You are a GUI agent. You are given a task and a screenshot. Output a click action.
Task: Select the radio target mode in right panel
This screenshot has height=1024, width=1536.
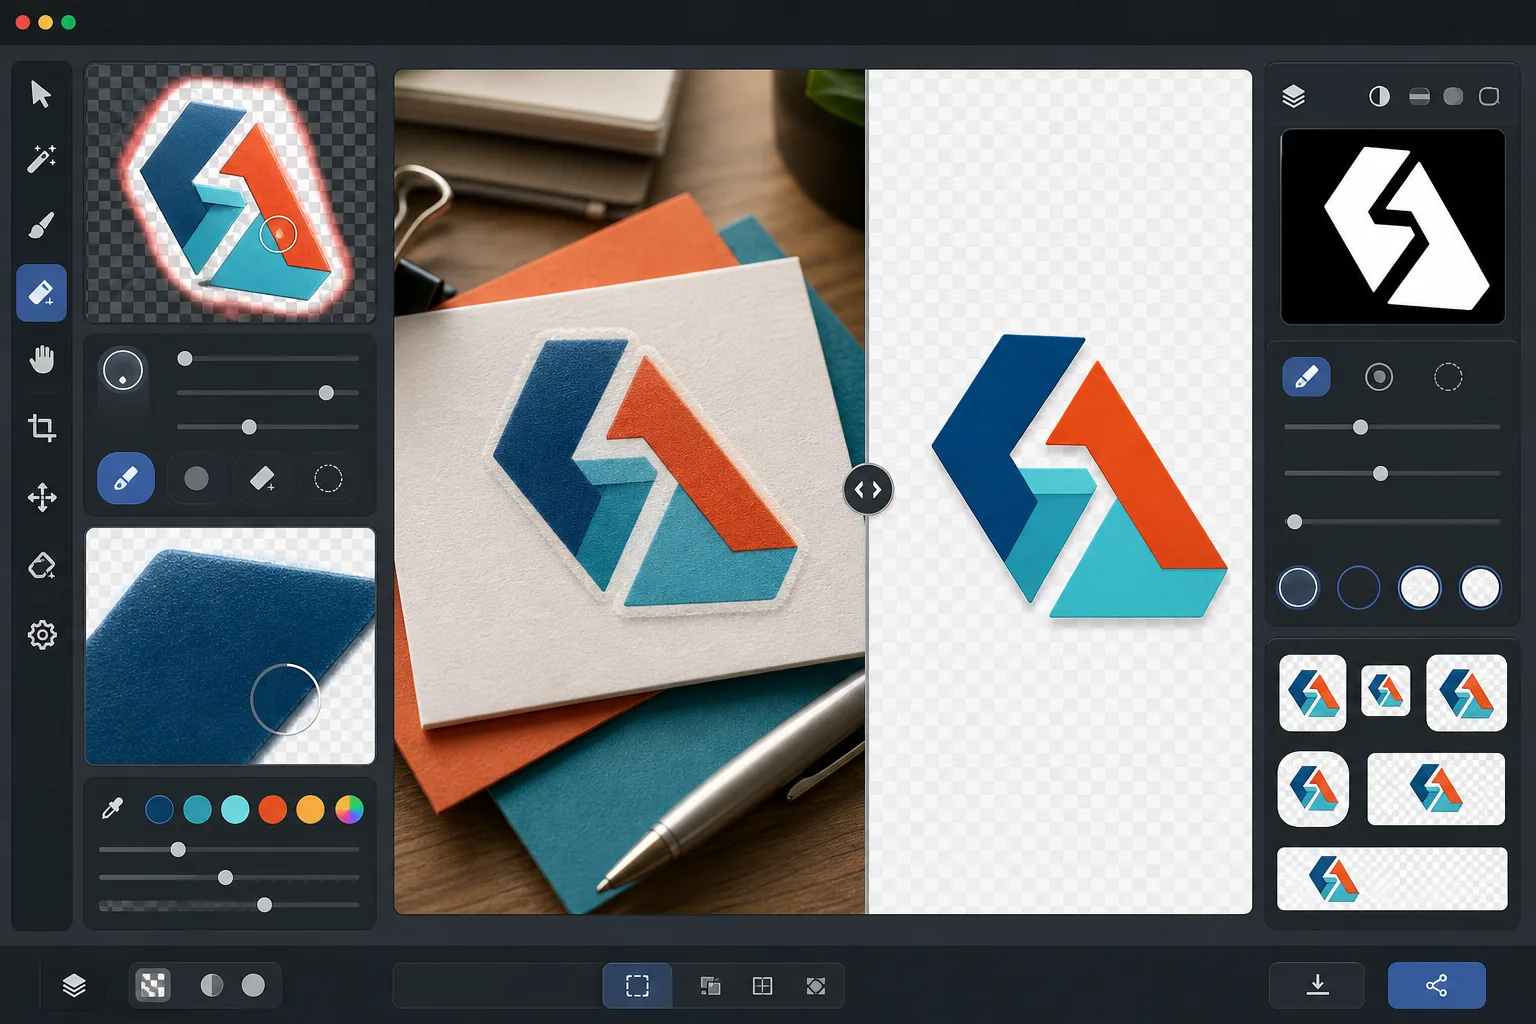[x=1379, y=377]
